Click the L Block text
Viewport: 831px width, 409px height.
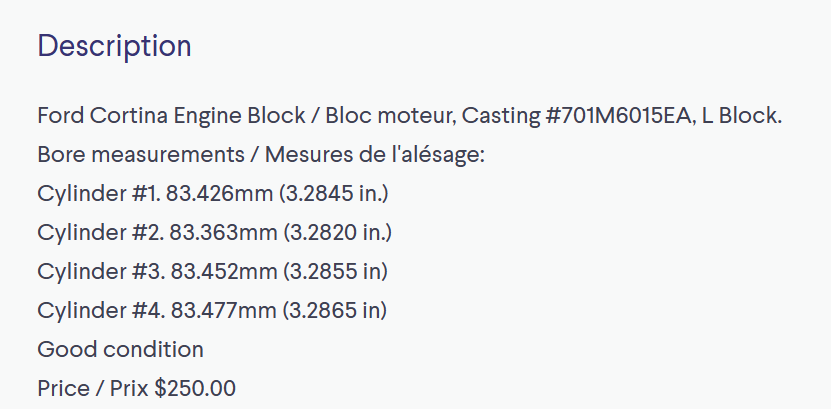click(x=742, y=115)
